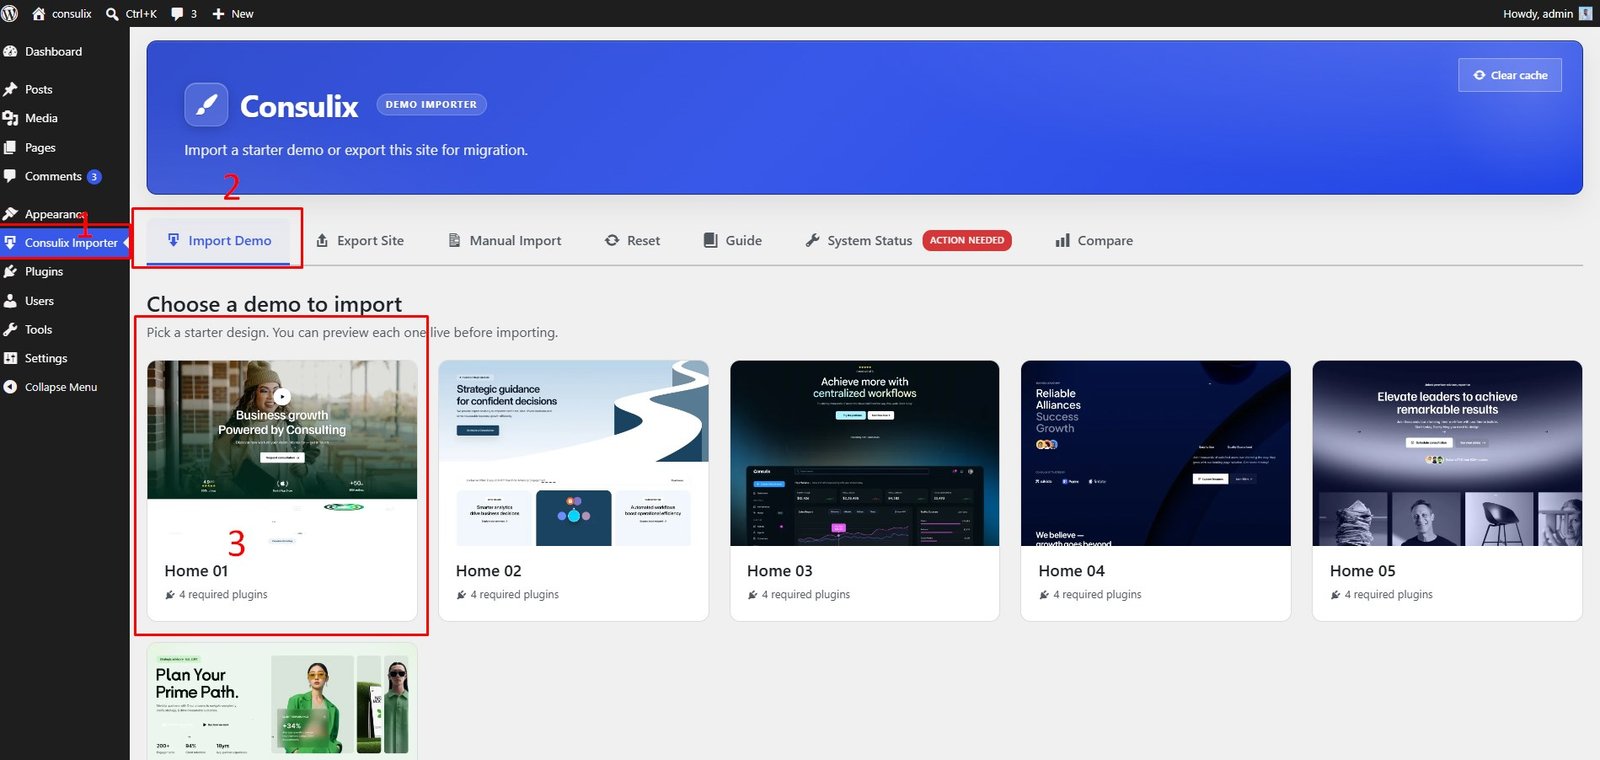
Task: Click the Comments speech bubble sidebar icon
Action: click(11, 176)
